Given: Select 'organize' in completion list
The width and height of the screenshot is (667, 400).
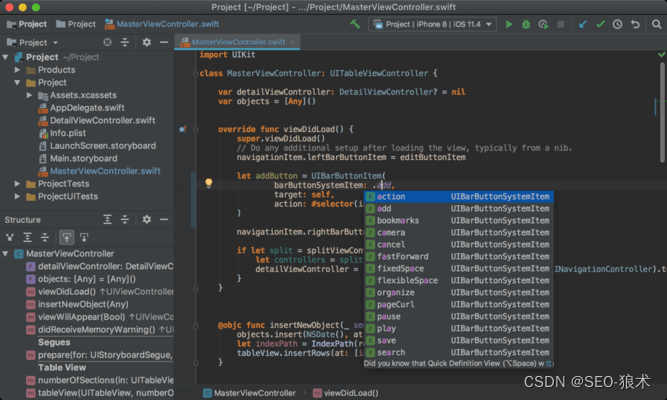Looking at the screenshot, I should coord(459,292).
